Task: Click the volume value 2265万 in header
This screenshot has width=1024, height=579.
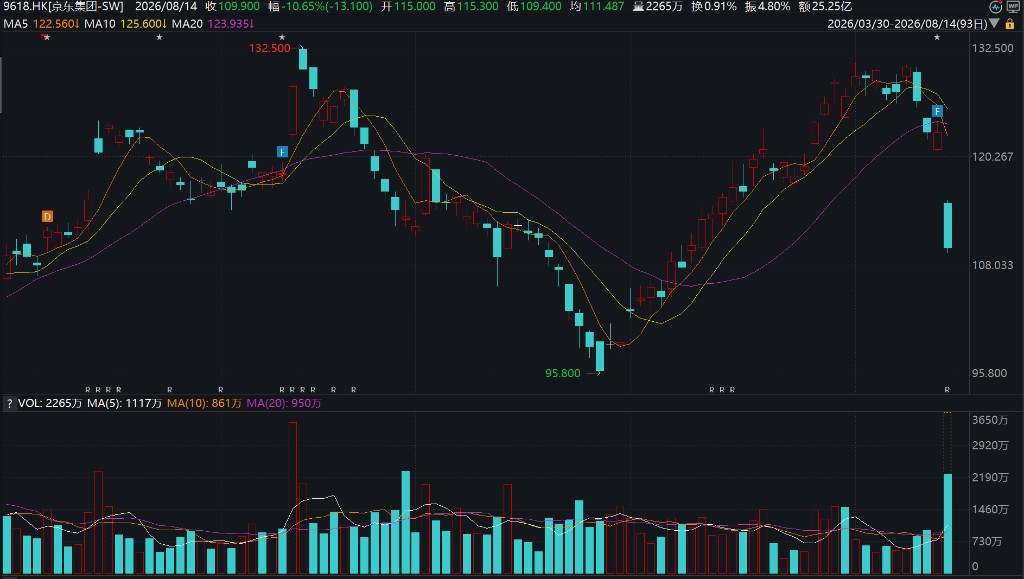Action: coord(664,7)
